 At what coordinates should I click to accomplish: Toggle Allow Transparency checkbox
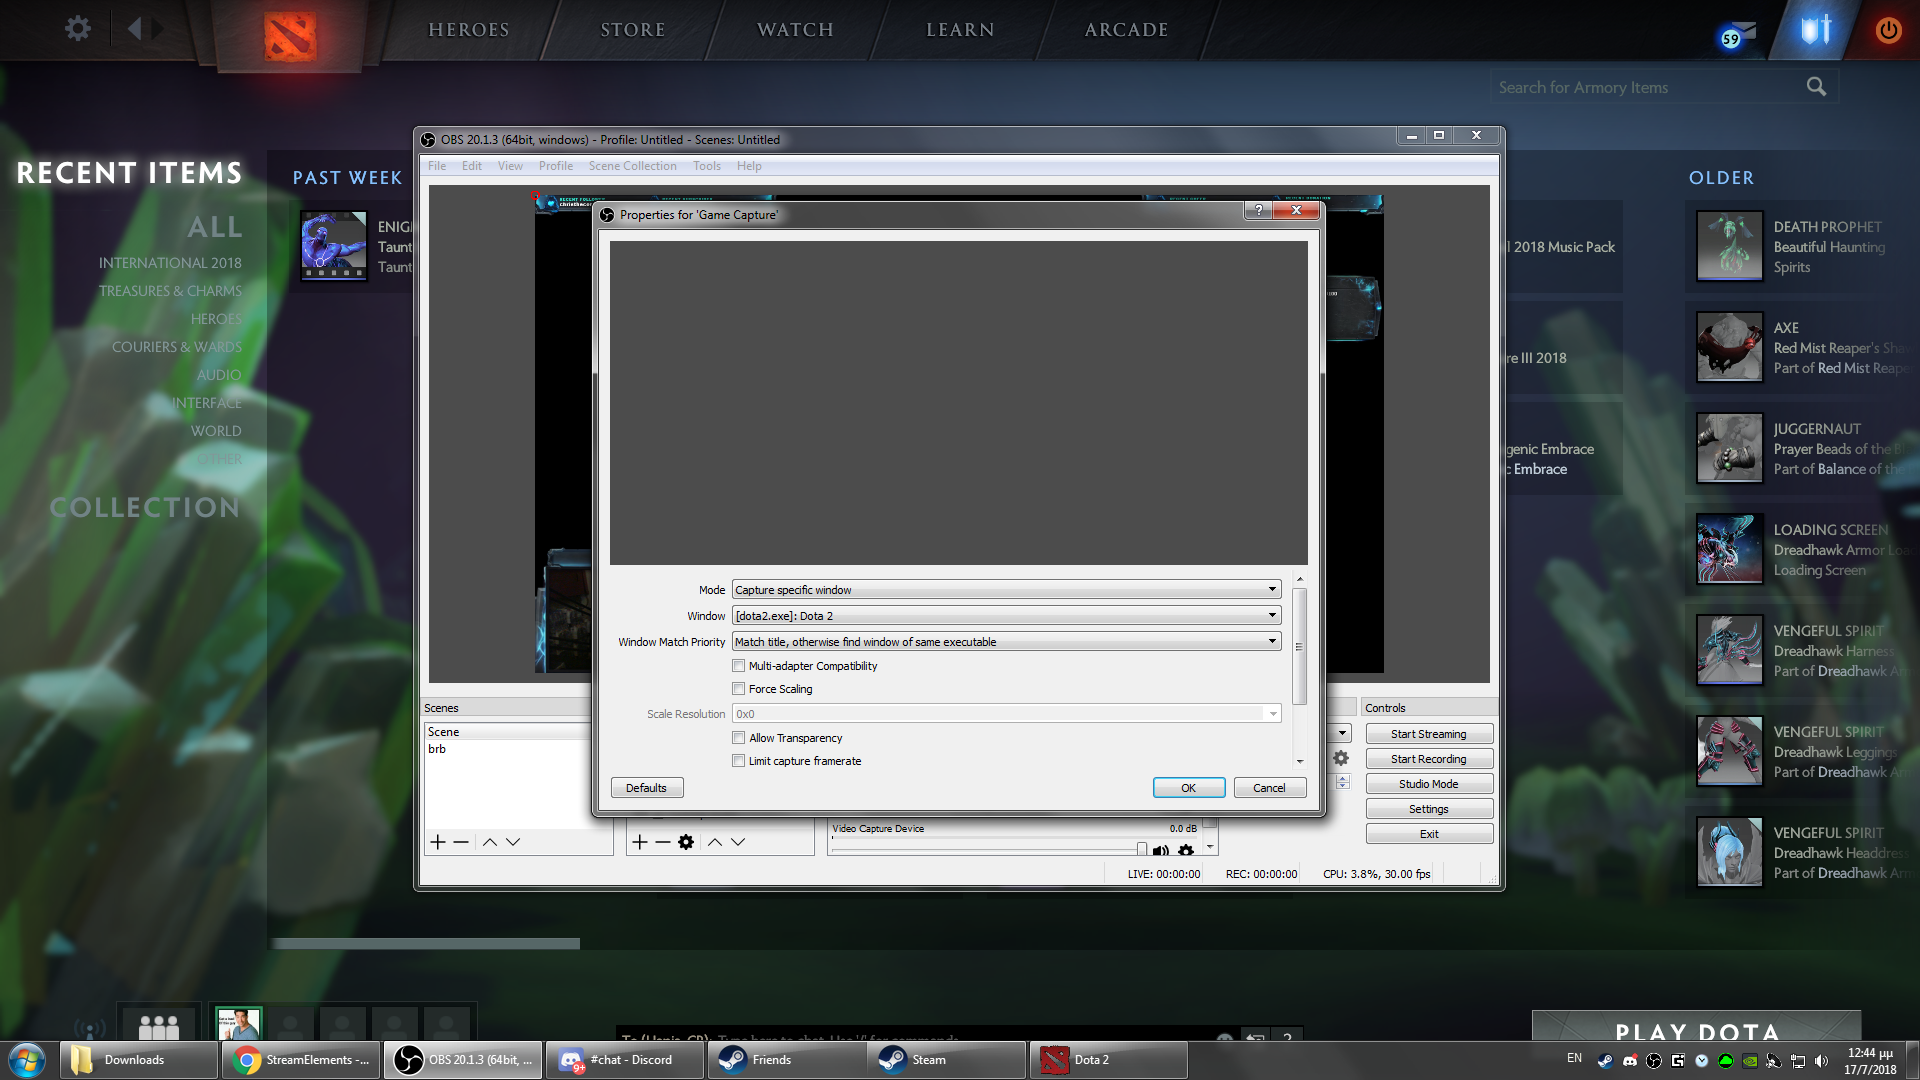[739, 738]
